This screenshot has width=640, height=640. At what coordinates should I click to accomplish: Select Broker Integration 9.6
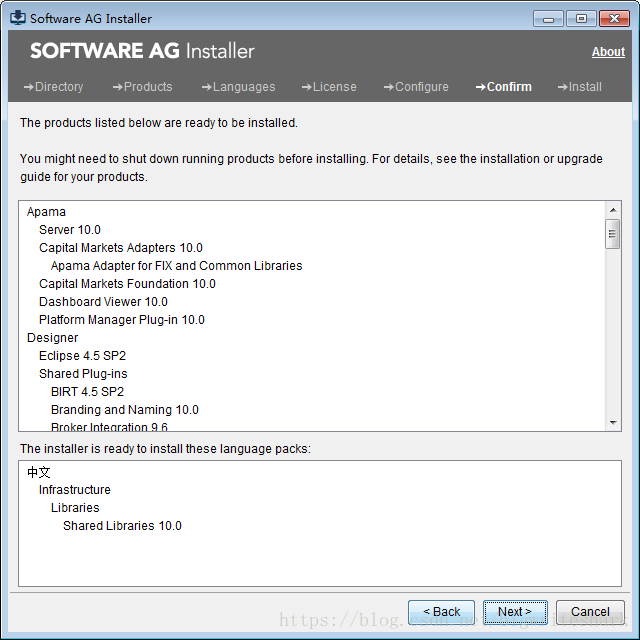tap(109, 426)
